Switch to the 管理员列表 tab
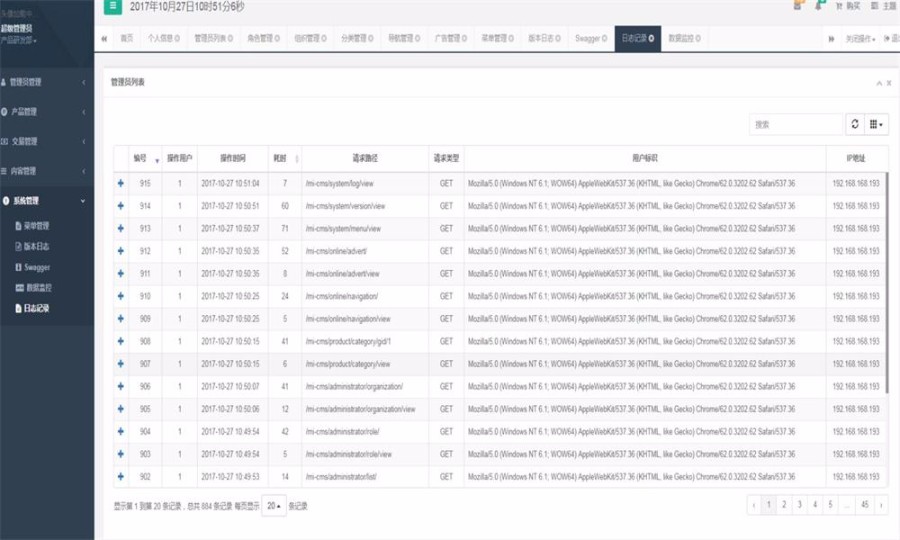 (x=214, y=38)
